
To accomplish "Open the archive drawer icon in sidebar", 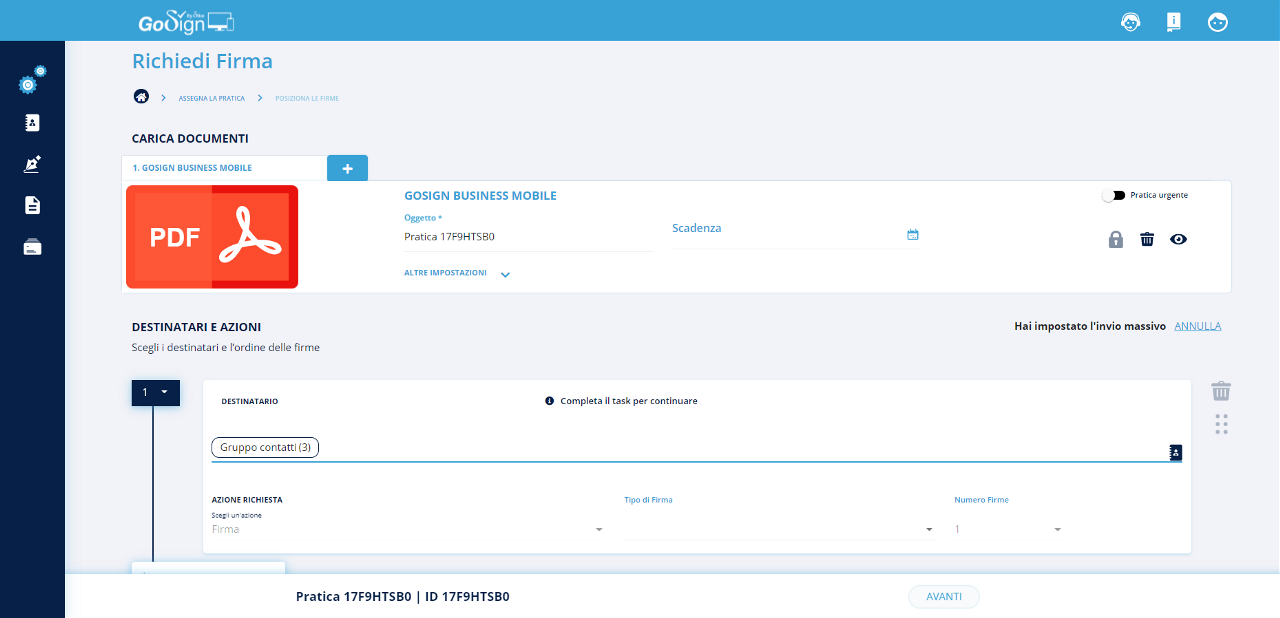I will tap(32, 247).
